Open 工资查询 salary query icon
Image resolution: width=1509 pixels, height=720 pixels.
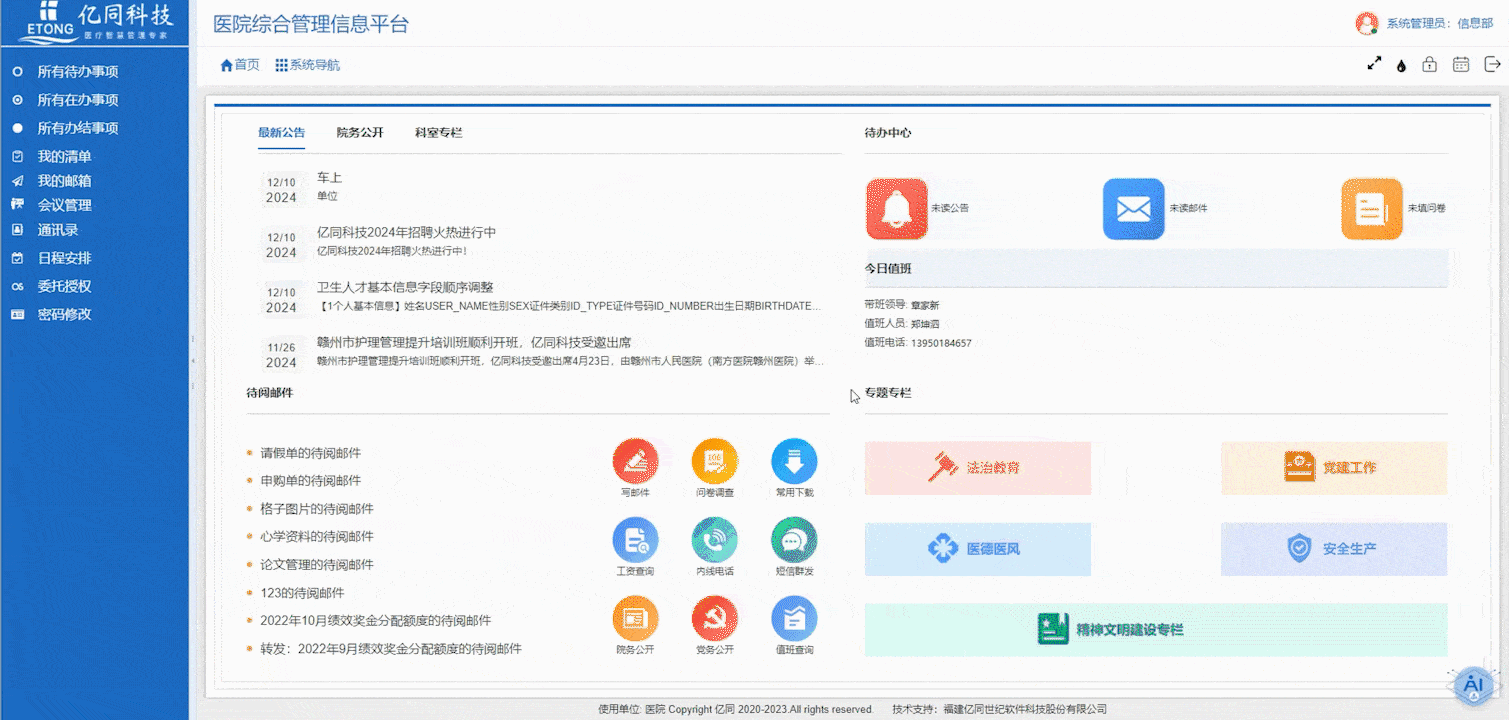tap(635, 540)
